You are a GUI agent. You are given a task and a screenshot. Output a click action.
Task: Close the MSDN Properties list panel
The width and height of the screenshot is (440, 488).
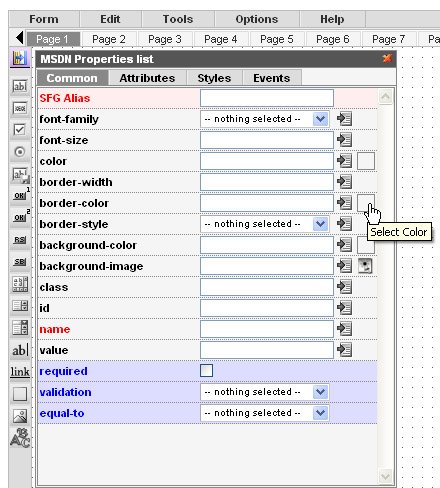(387, 59)
